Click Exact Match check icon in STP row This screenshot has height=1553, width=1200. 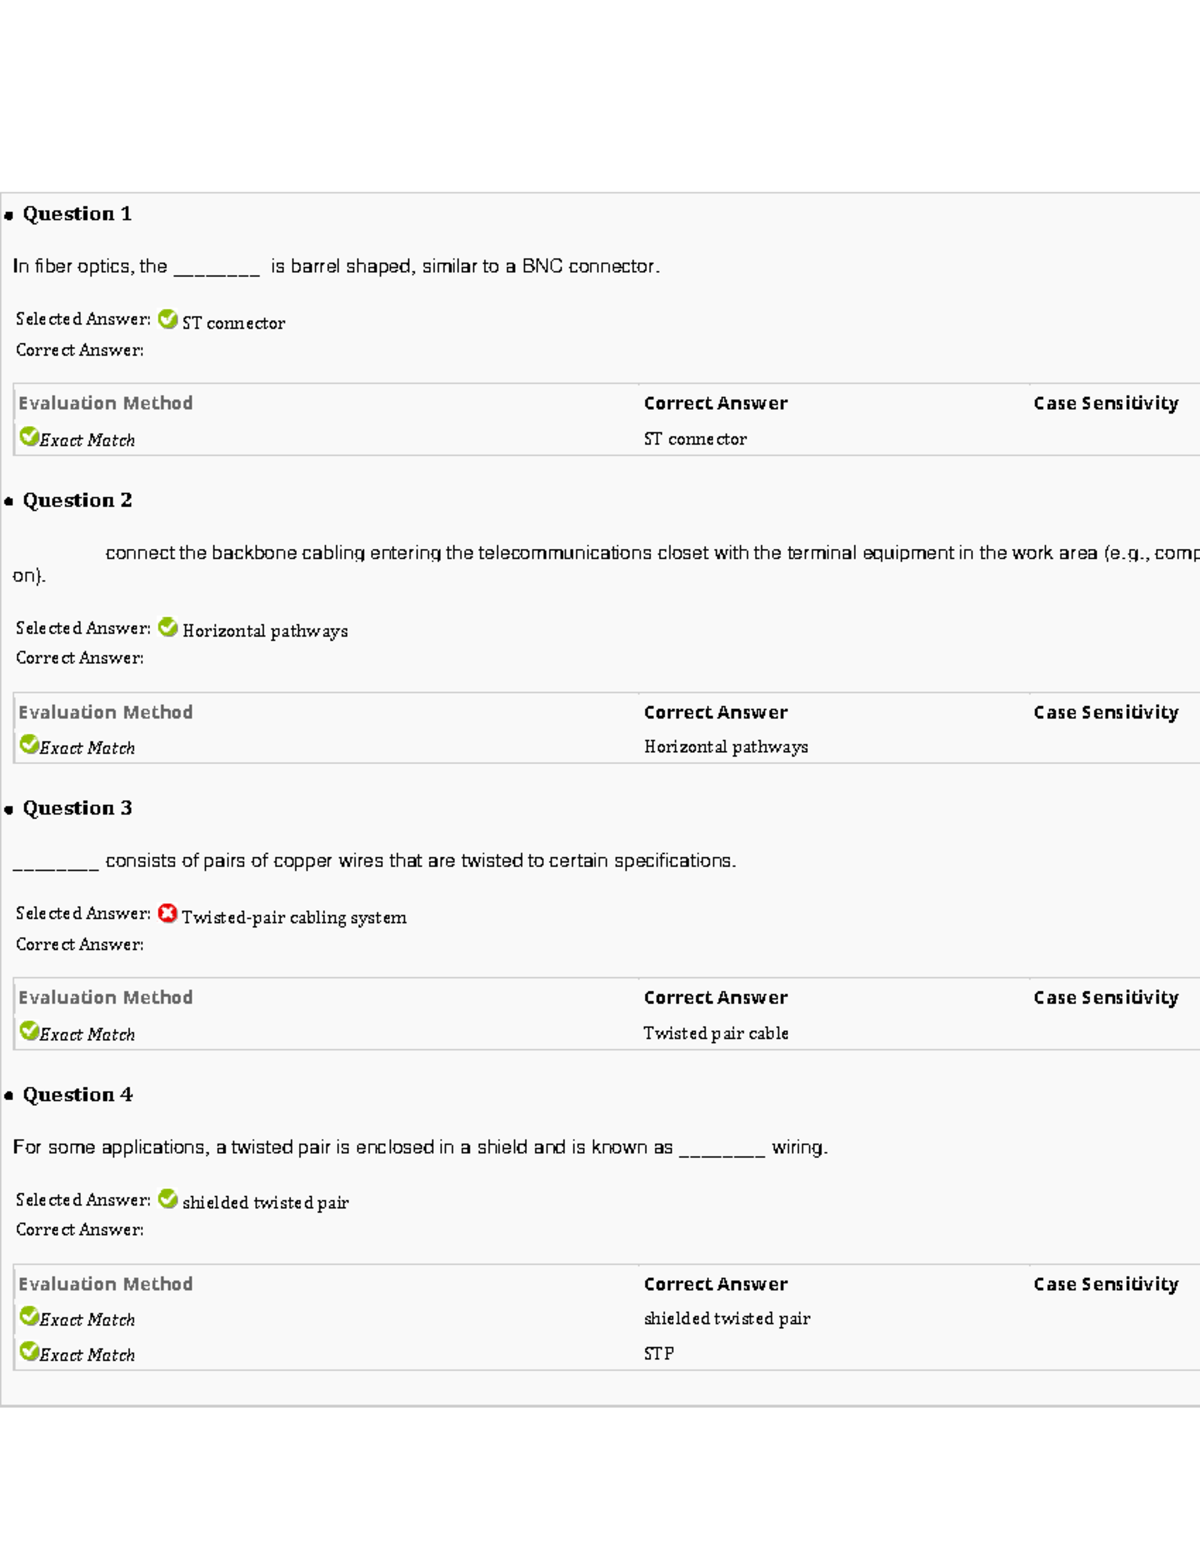[x=29, y=1353]
